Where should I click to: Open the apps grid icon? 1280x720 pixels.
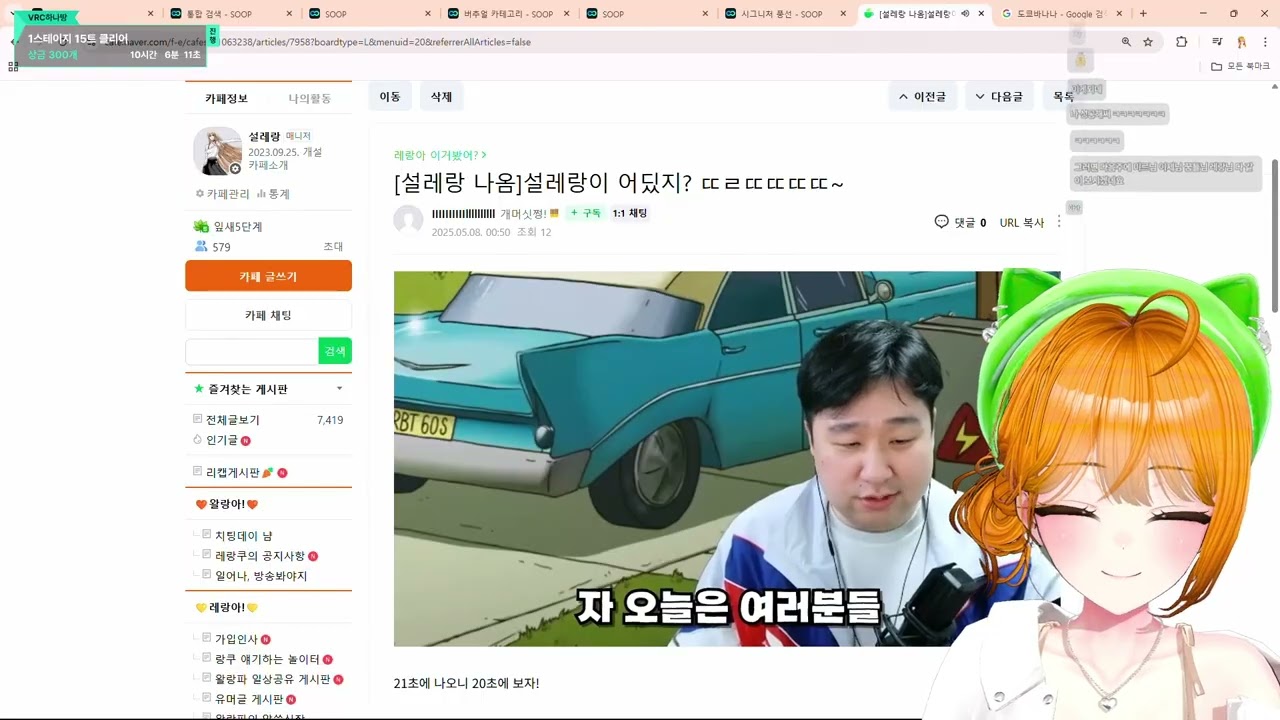pos(13,66)
